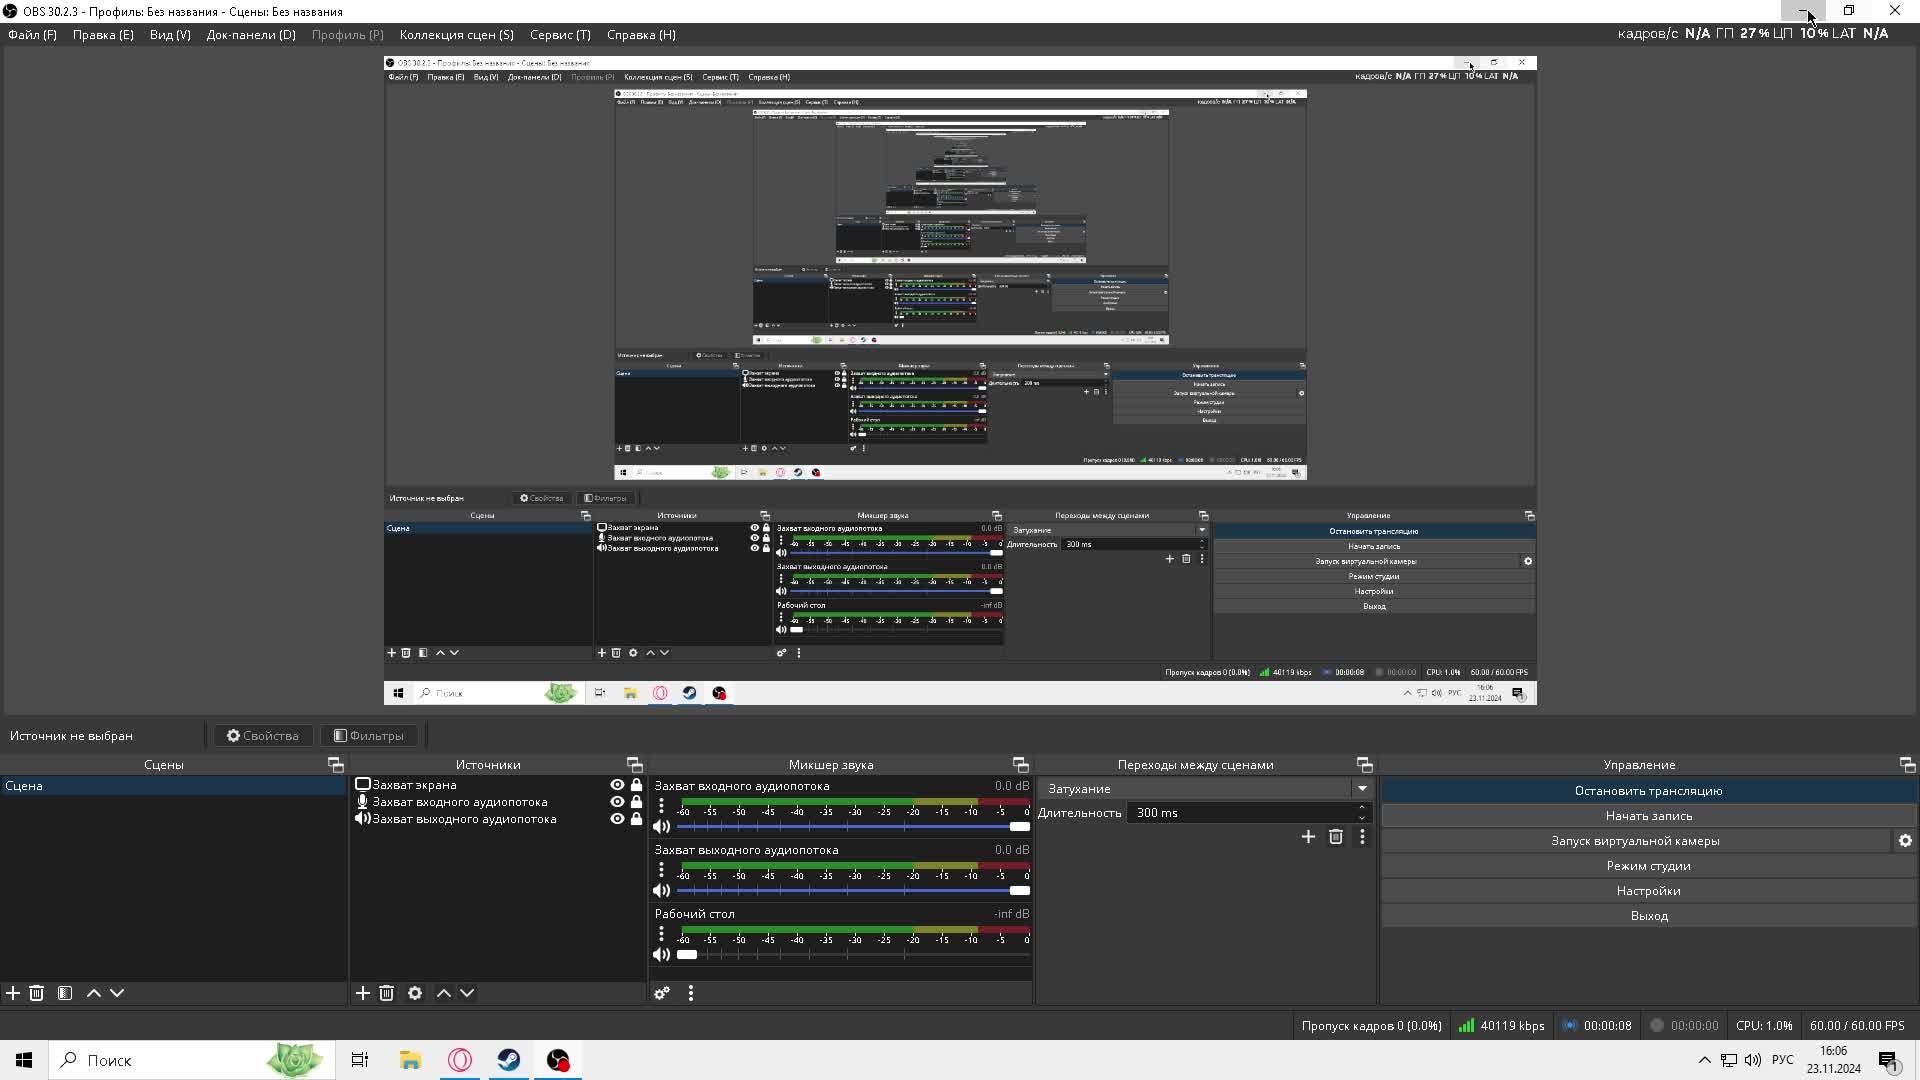Viewport: 1920px width, 1080px height.
Task: Toggle visibility of Захват входного аудиопотока source
Action: [x=617, y=802]
